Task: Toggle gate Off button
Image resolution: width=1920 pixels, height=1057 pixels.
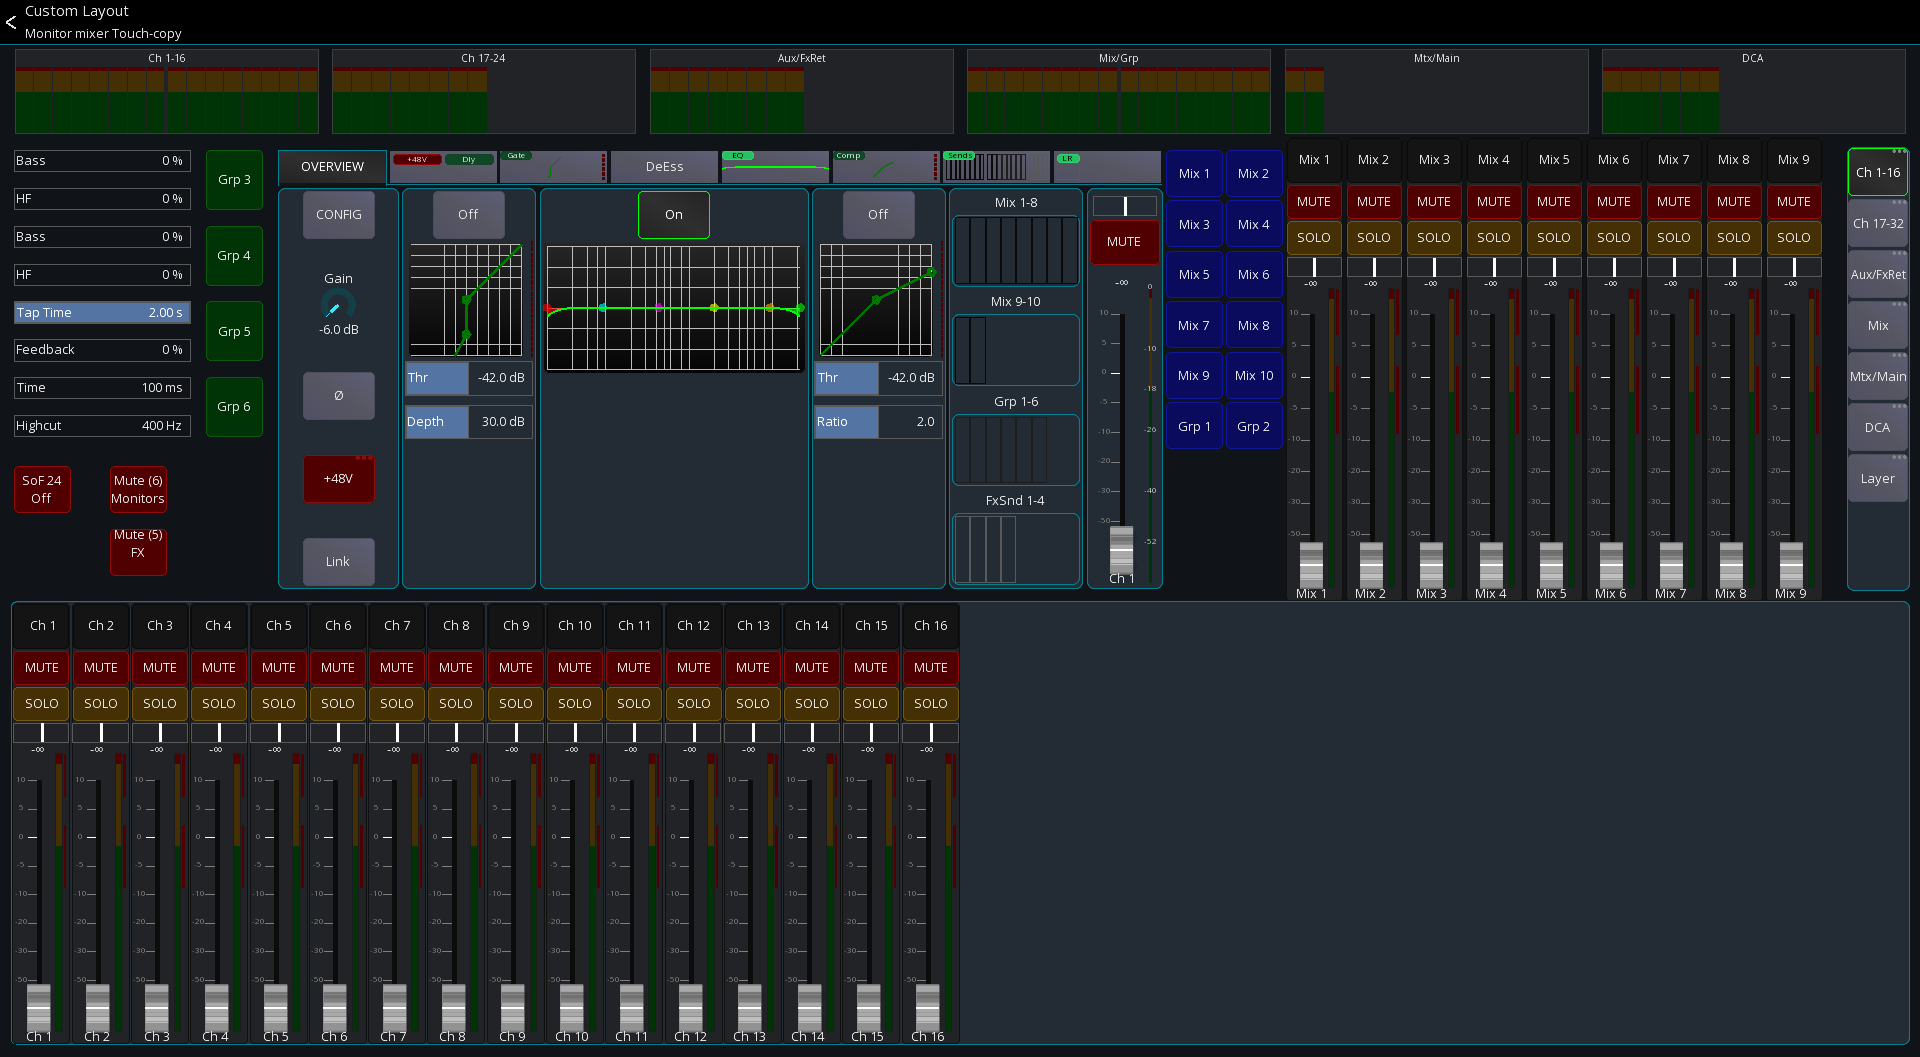Action: (468, 215)
